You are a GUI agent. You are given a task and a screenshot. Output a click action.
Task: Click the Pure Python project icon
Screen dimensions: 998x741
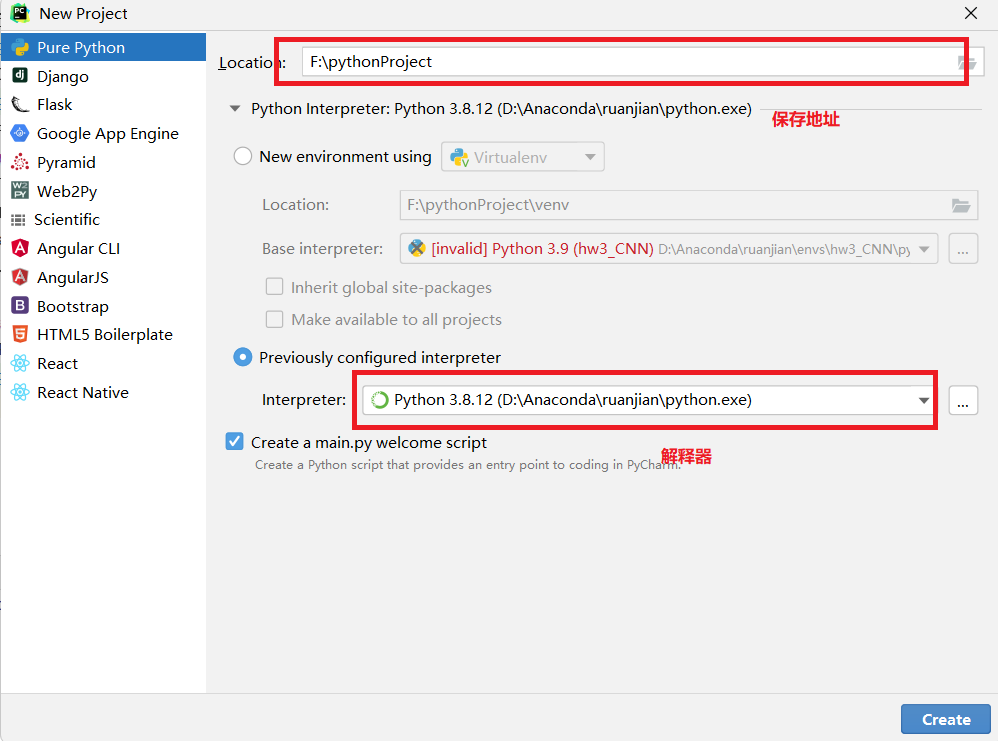(20, 48)
